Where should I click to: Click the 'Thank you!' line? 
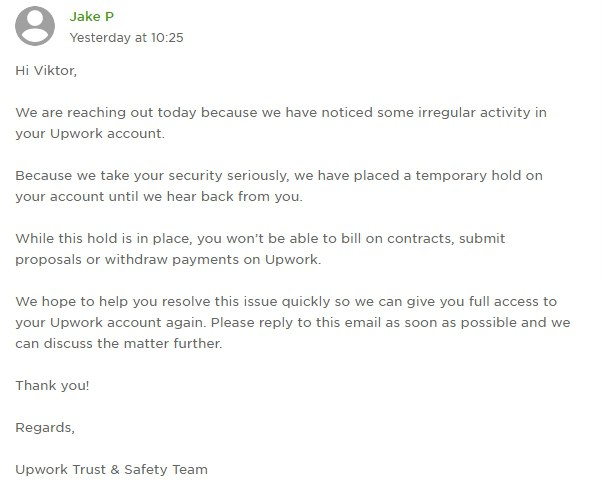pos(52,385)
